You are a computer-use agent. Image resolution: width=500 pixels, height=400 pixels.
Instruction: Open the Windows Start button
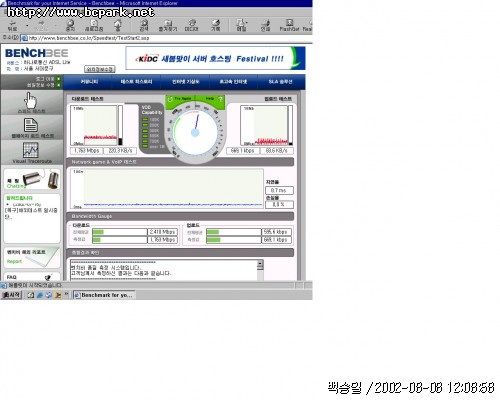tap(12, 295)
